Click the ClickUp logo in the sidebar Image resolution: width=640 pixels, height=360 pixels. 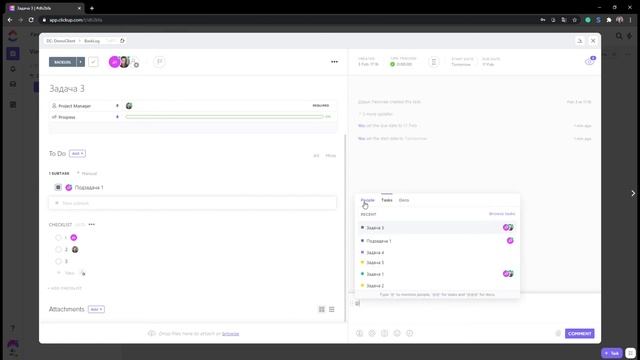(13, 36)
